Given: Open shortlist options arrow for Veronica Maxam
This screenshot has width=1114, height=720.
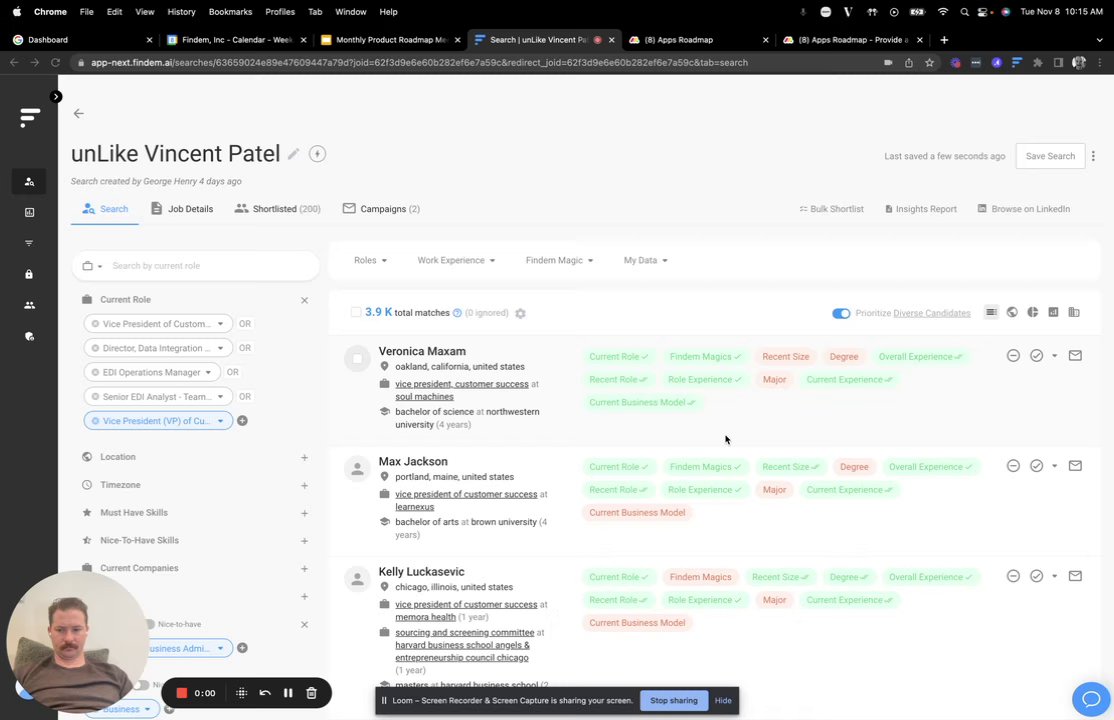Looking at the screenshot, I should [x=1054, y=355].
